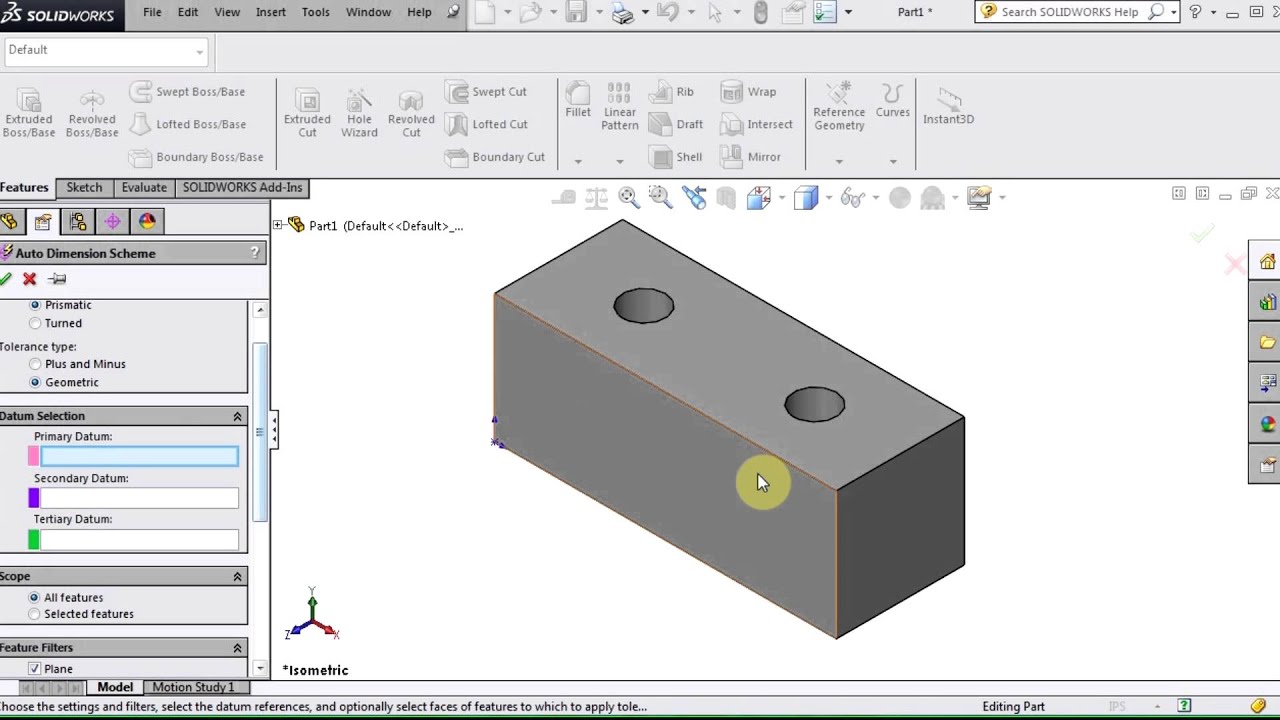Open the PropertyManager tab icon
This screenshot has height=720, width=1280.
click(43, 222)
